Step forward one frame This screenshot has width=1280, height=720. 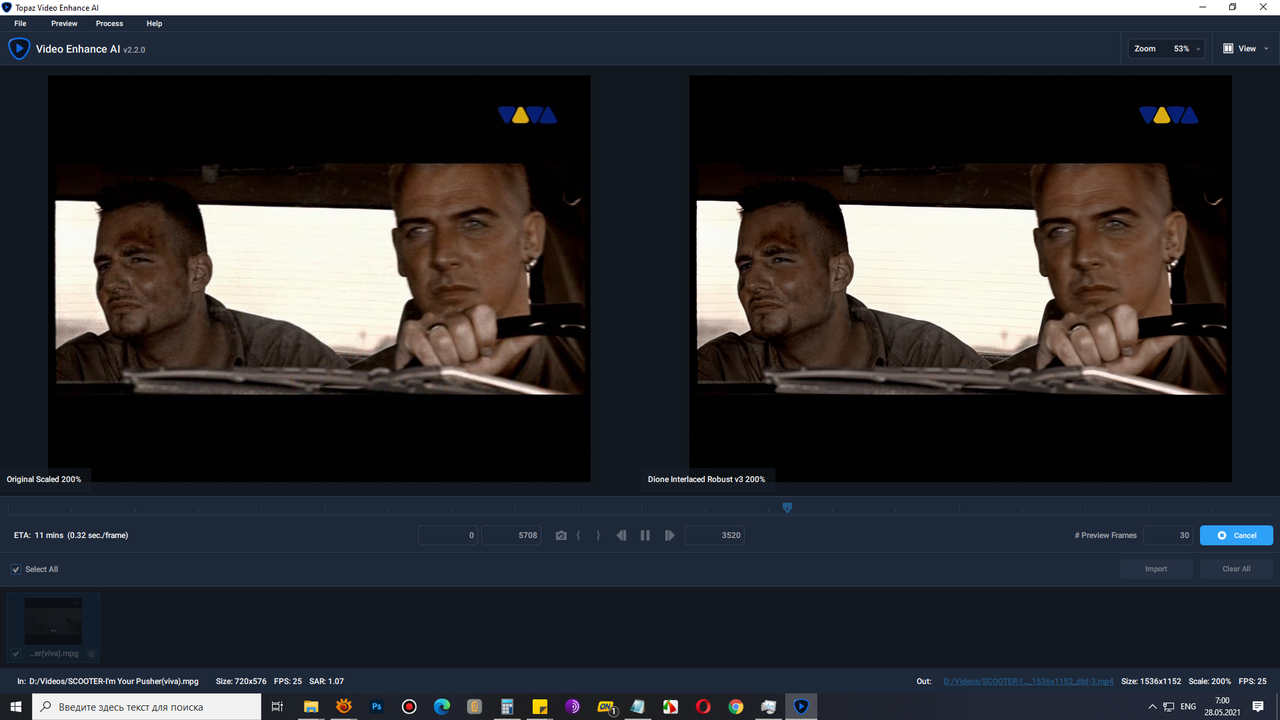click(x=670, y=535)
